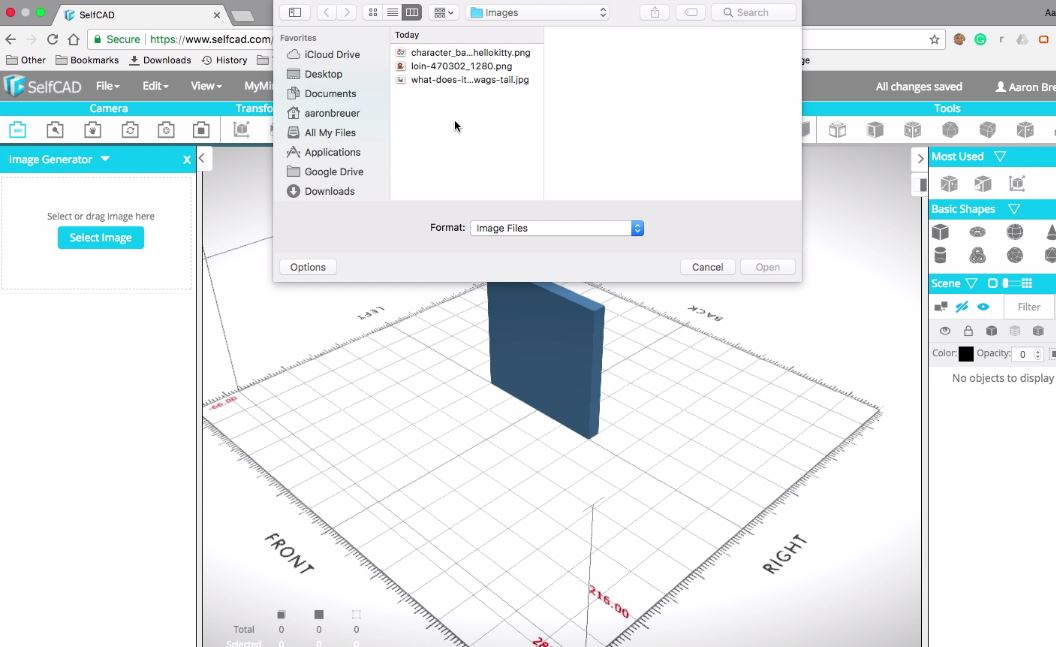This screenshot has width=1056, height=647.
Task: Switch file dialog to list view
Action: click(392, 12)
